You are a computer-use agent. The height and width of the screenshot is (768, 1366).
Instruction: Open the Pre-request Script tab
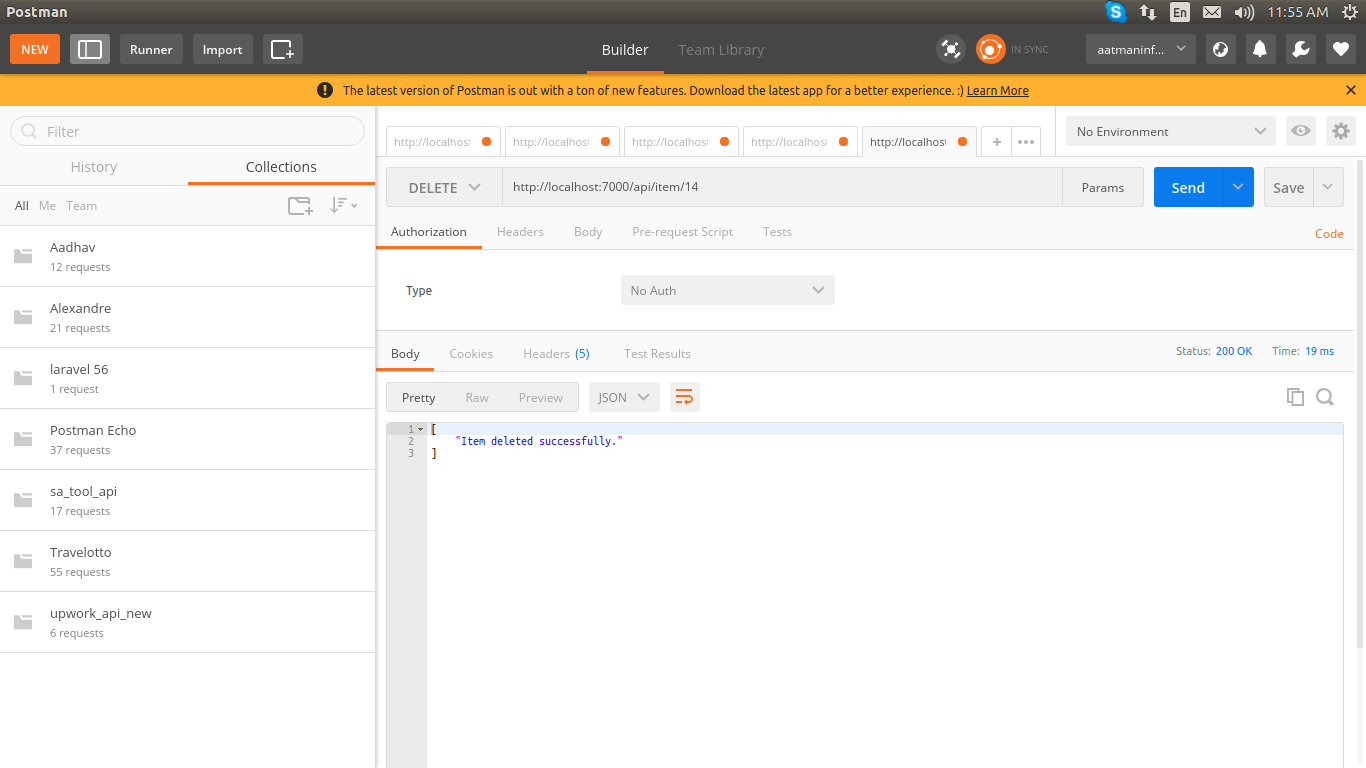click(682, 231)
